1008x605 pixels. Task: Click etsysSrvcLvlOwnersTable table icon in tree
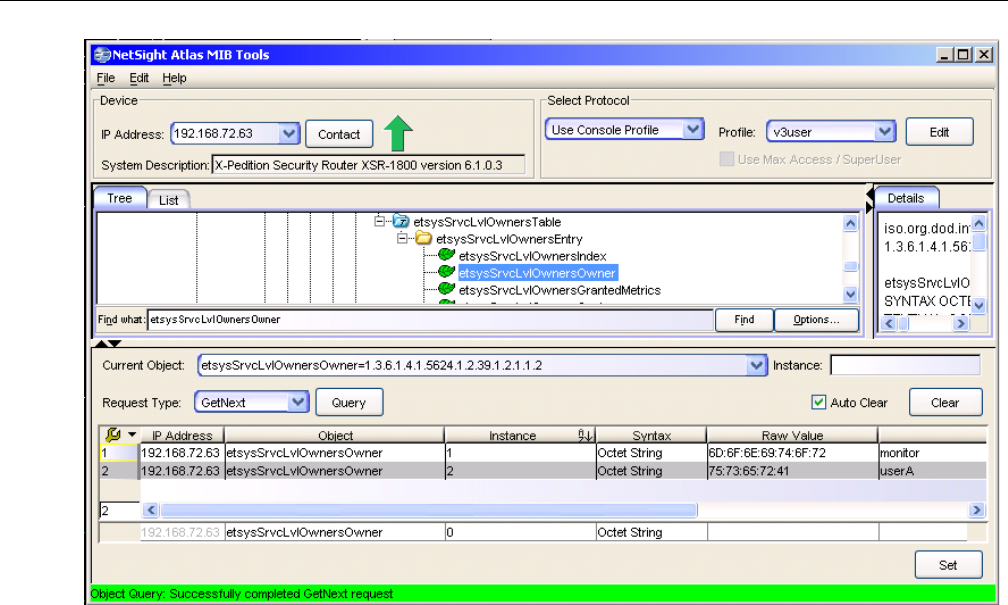(400, 221)
